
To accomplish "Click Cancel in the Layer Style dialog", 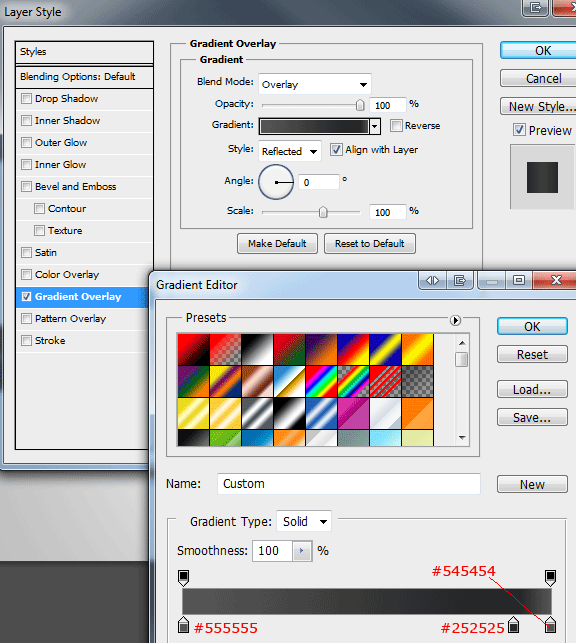I will coord(539,78).
